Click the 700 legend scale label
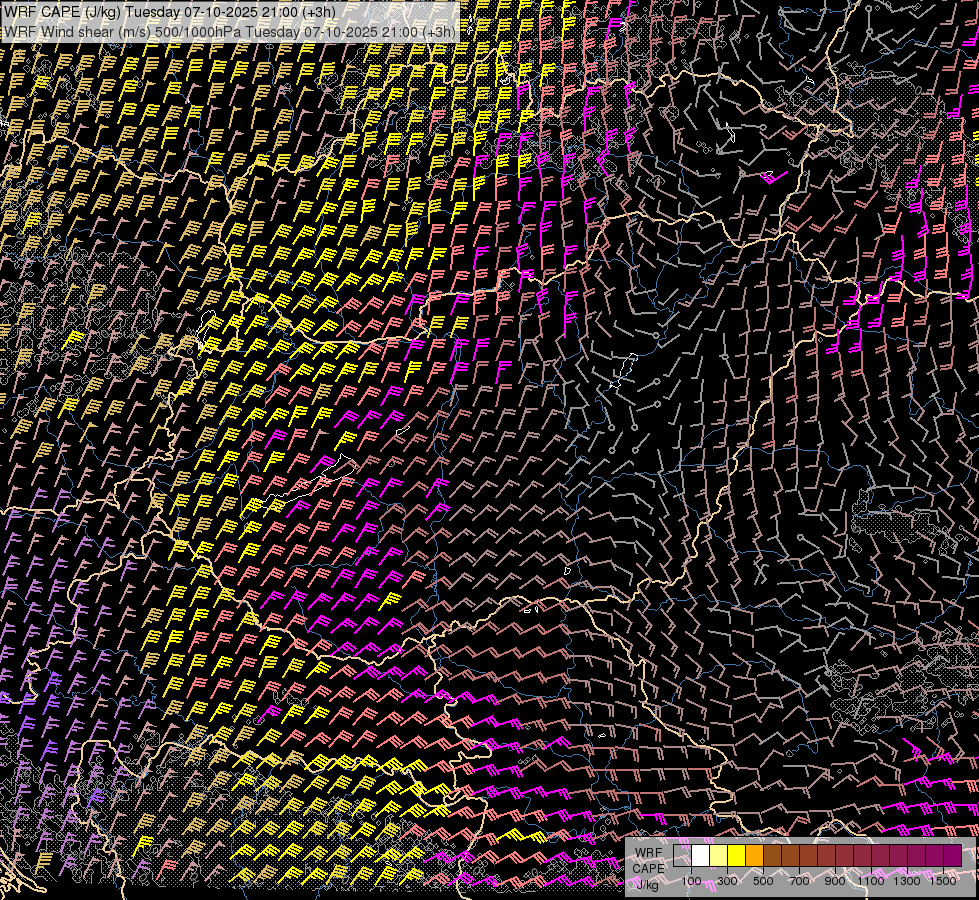Viewport: 979px width, 900px height. tap(800, 881)
